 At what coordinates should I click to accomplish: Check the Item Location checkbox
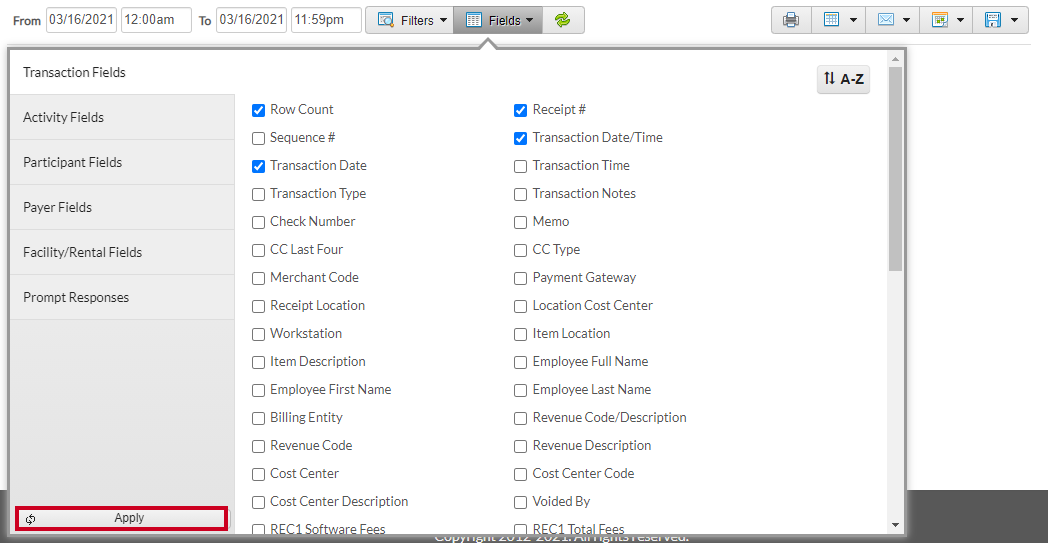tap(521, 334)
